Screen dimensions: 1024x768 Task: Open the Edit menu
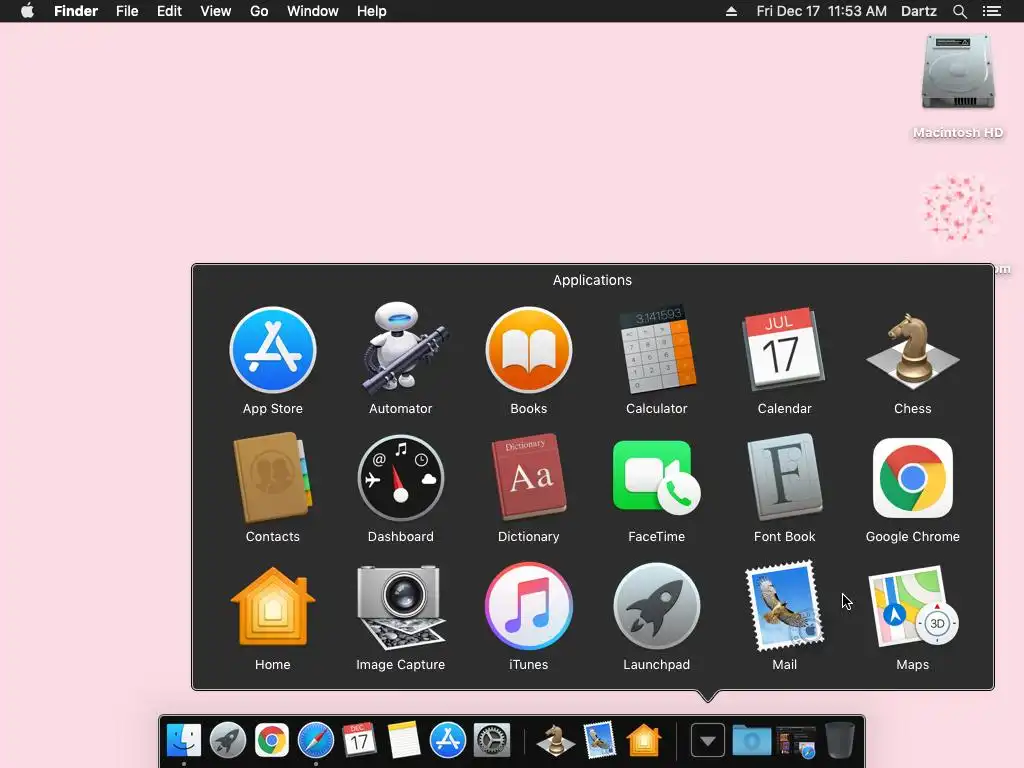tap(169, 11)
